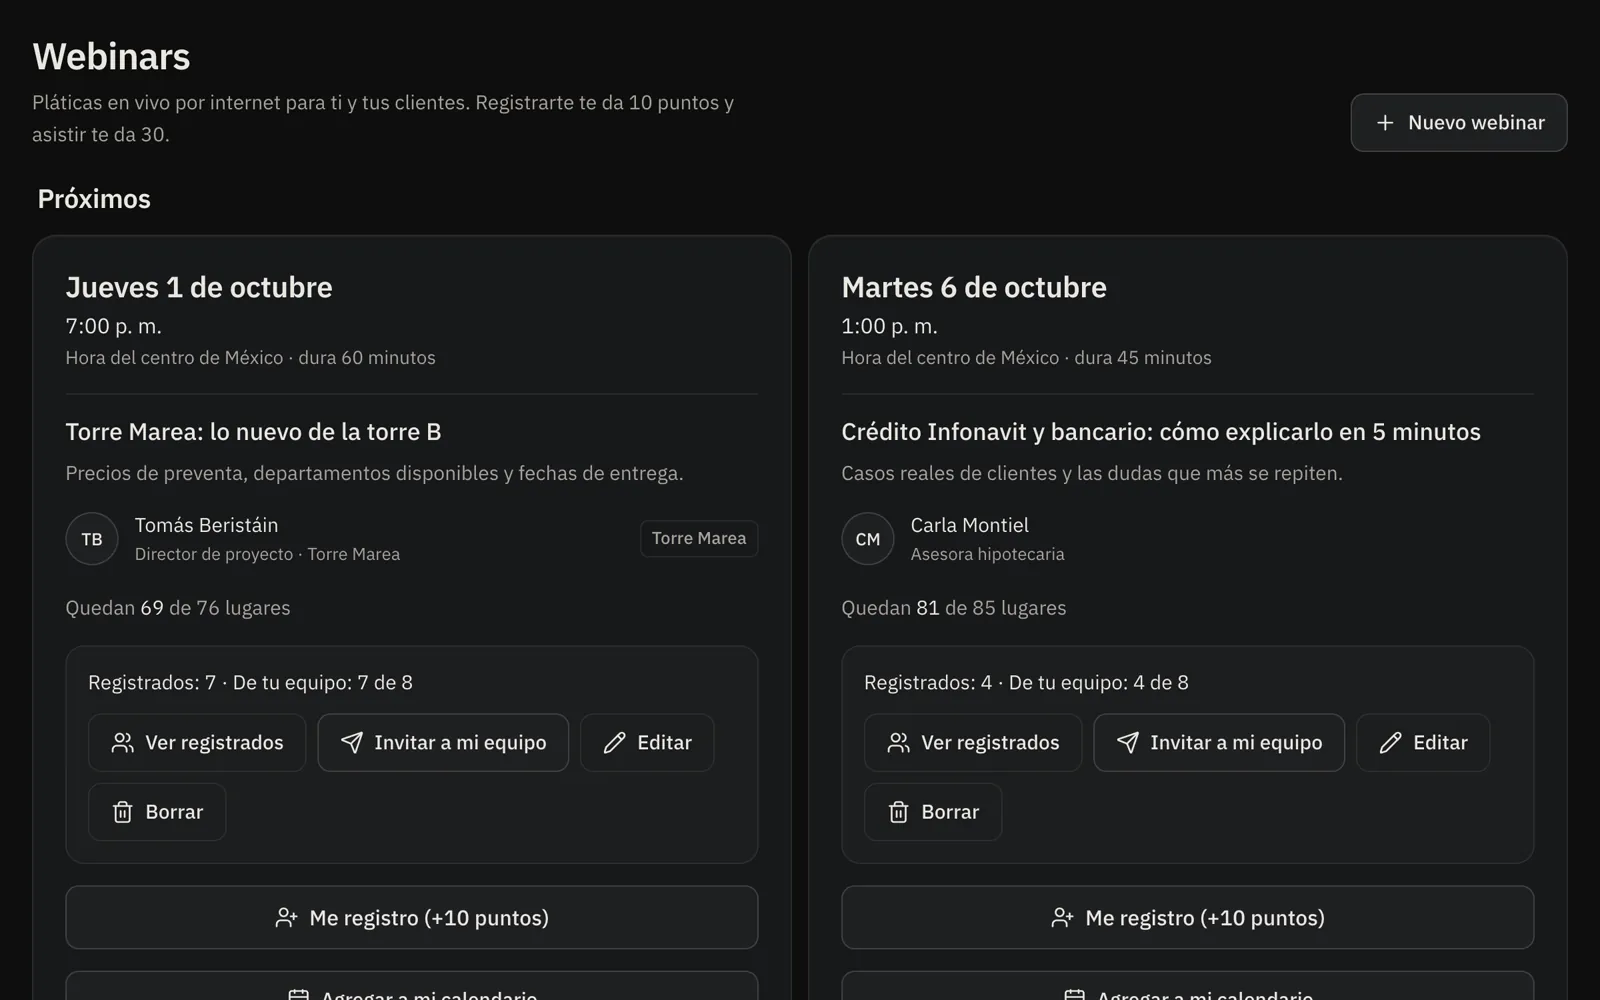Edit the Torre Marea webinar
This screenshot has height=1000, width=1600.
(x=647, y=743)
